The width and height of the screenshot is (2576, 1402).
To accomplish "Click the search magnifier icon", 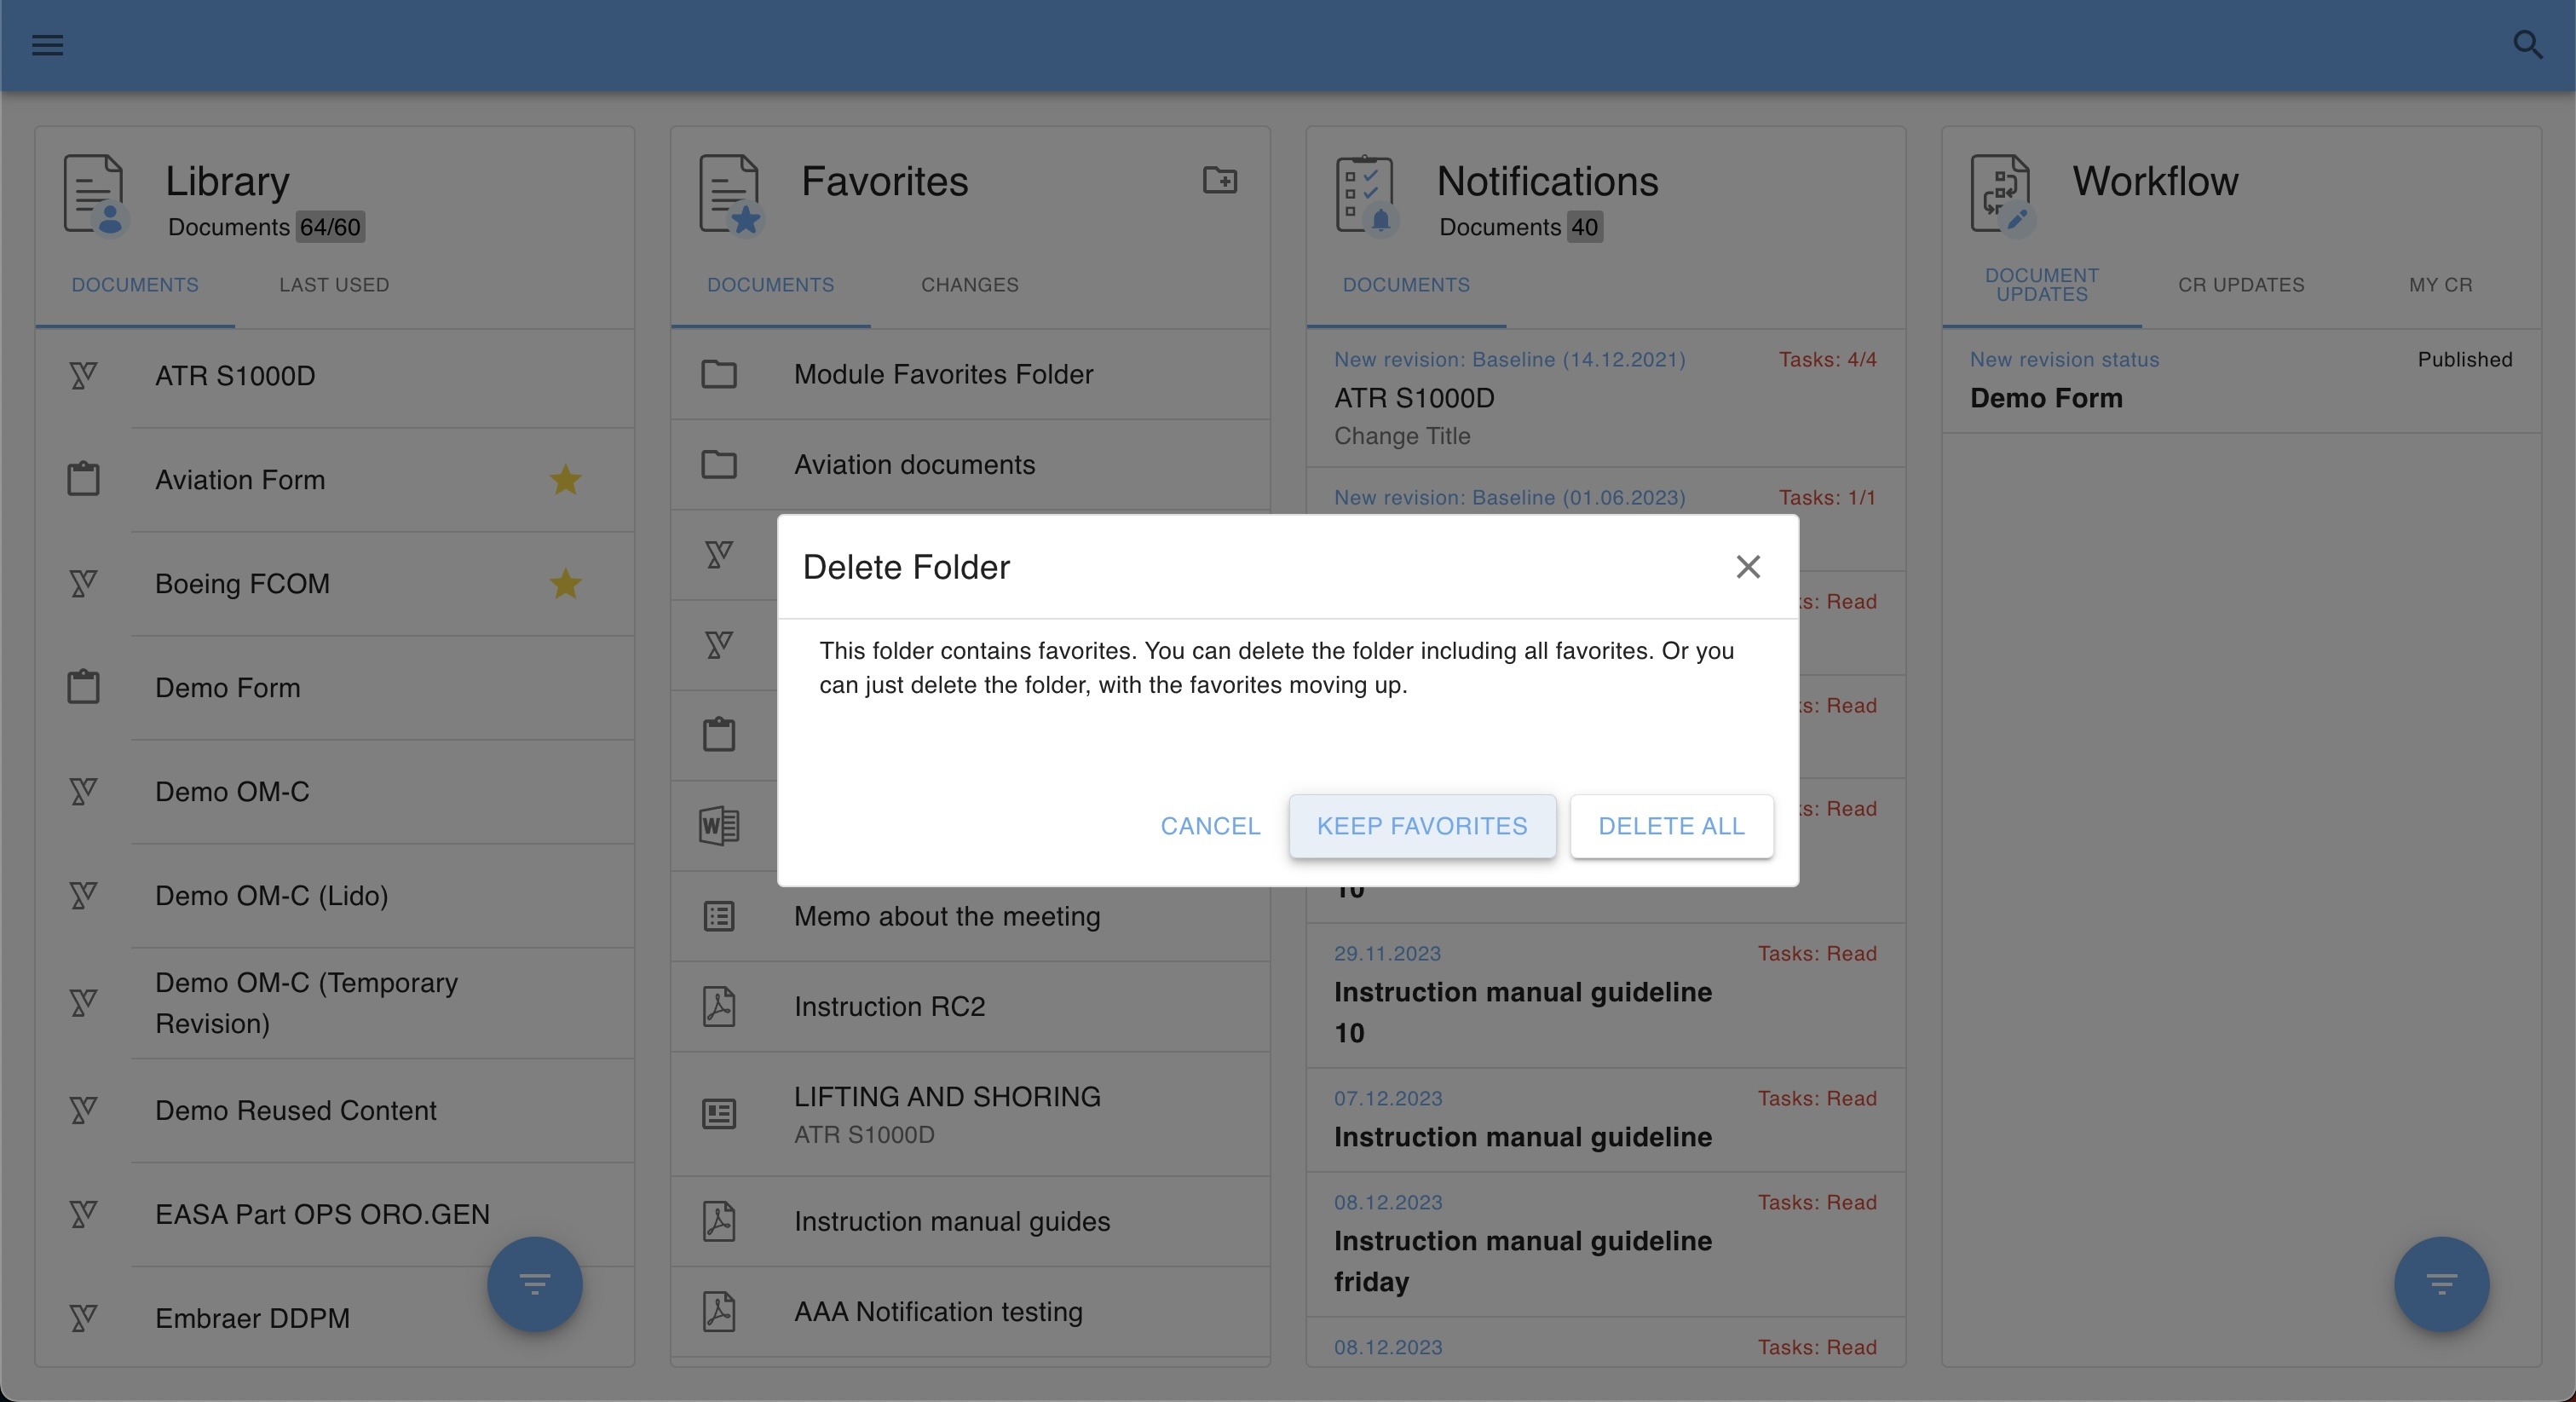I will (x=2527, y=45).
